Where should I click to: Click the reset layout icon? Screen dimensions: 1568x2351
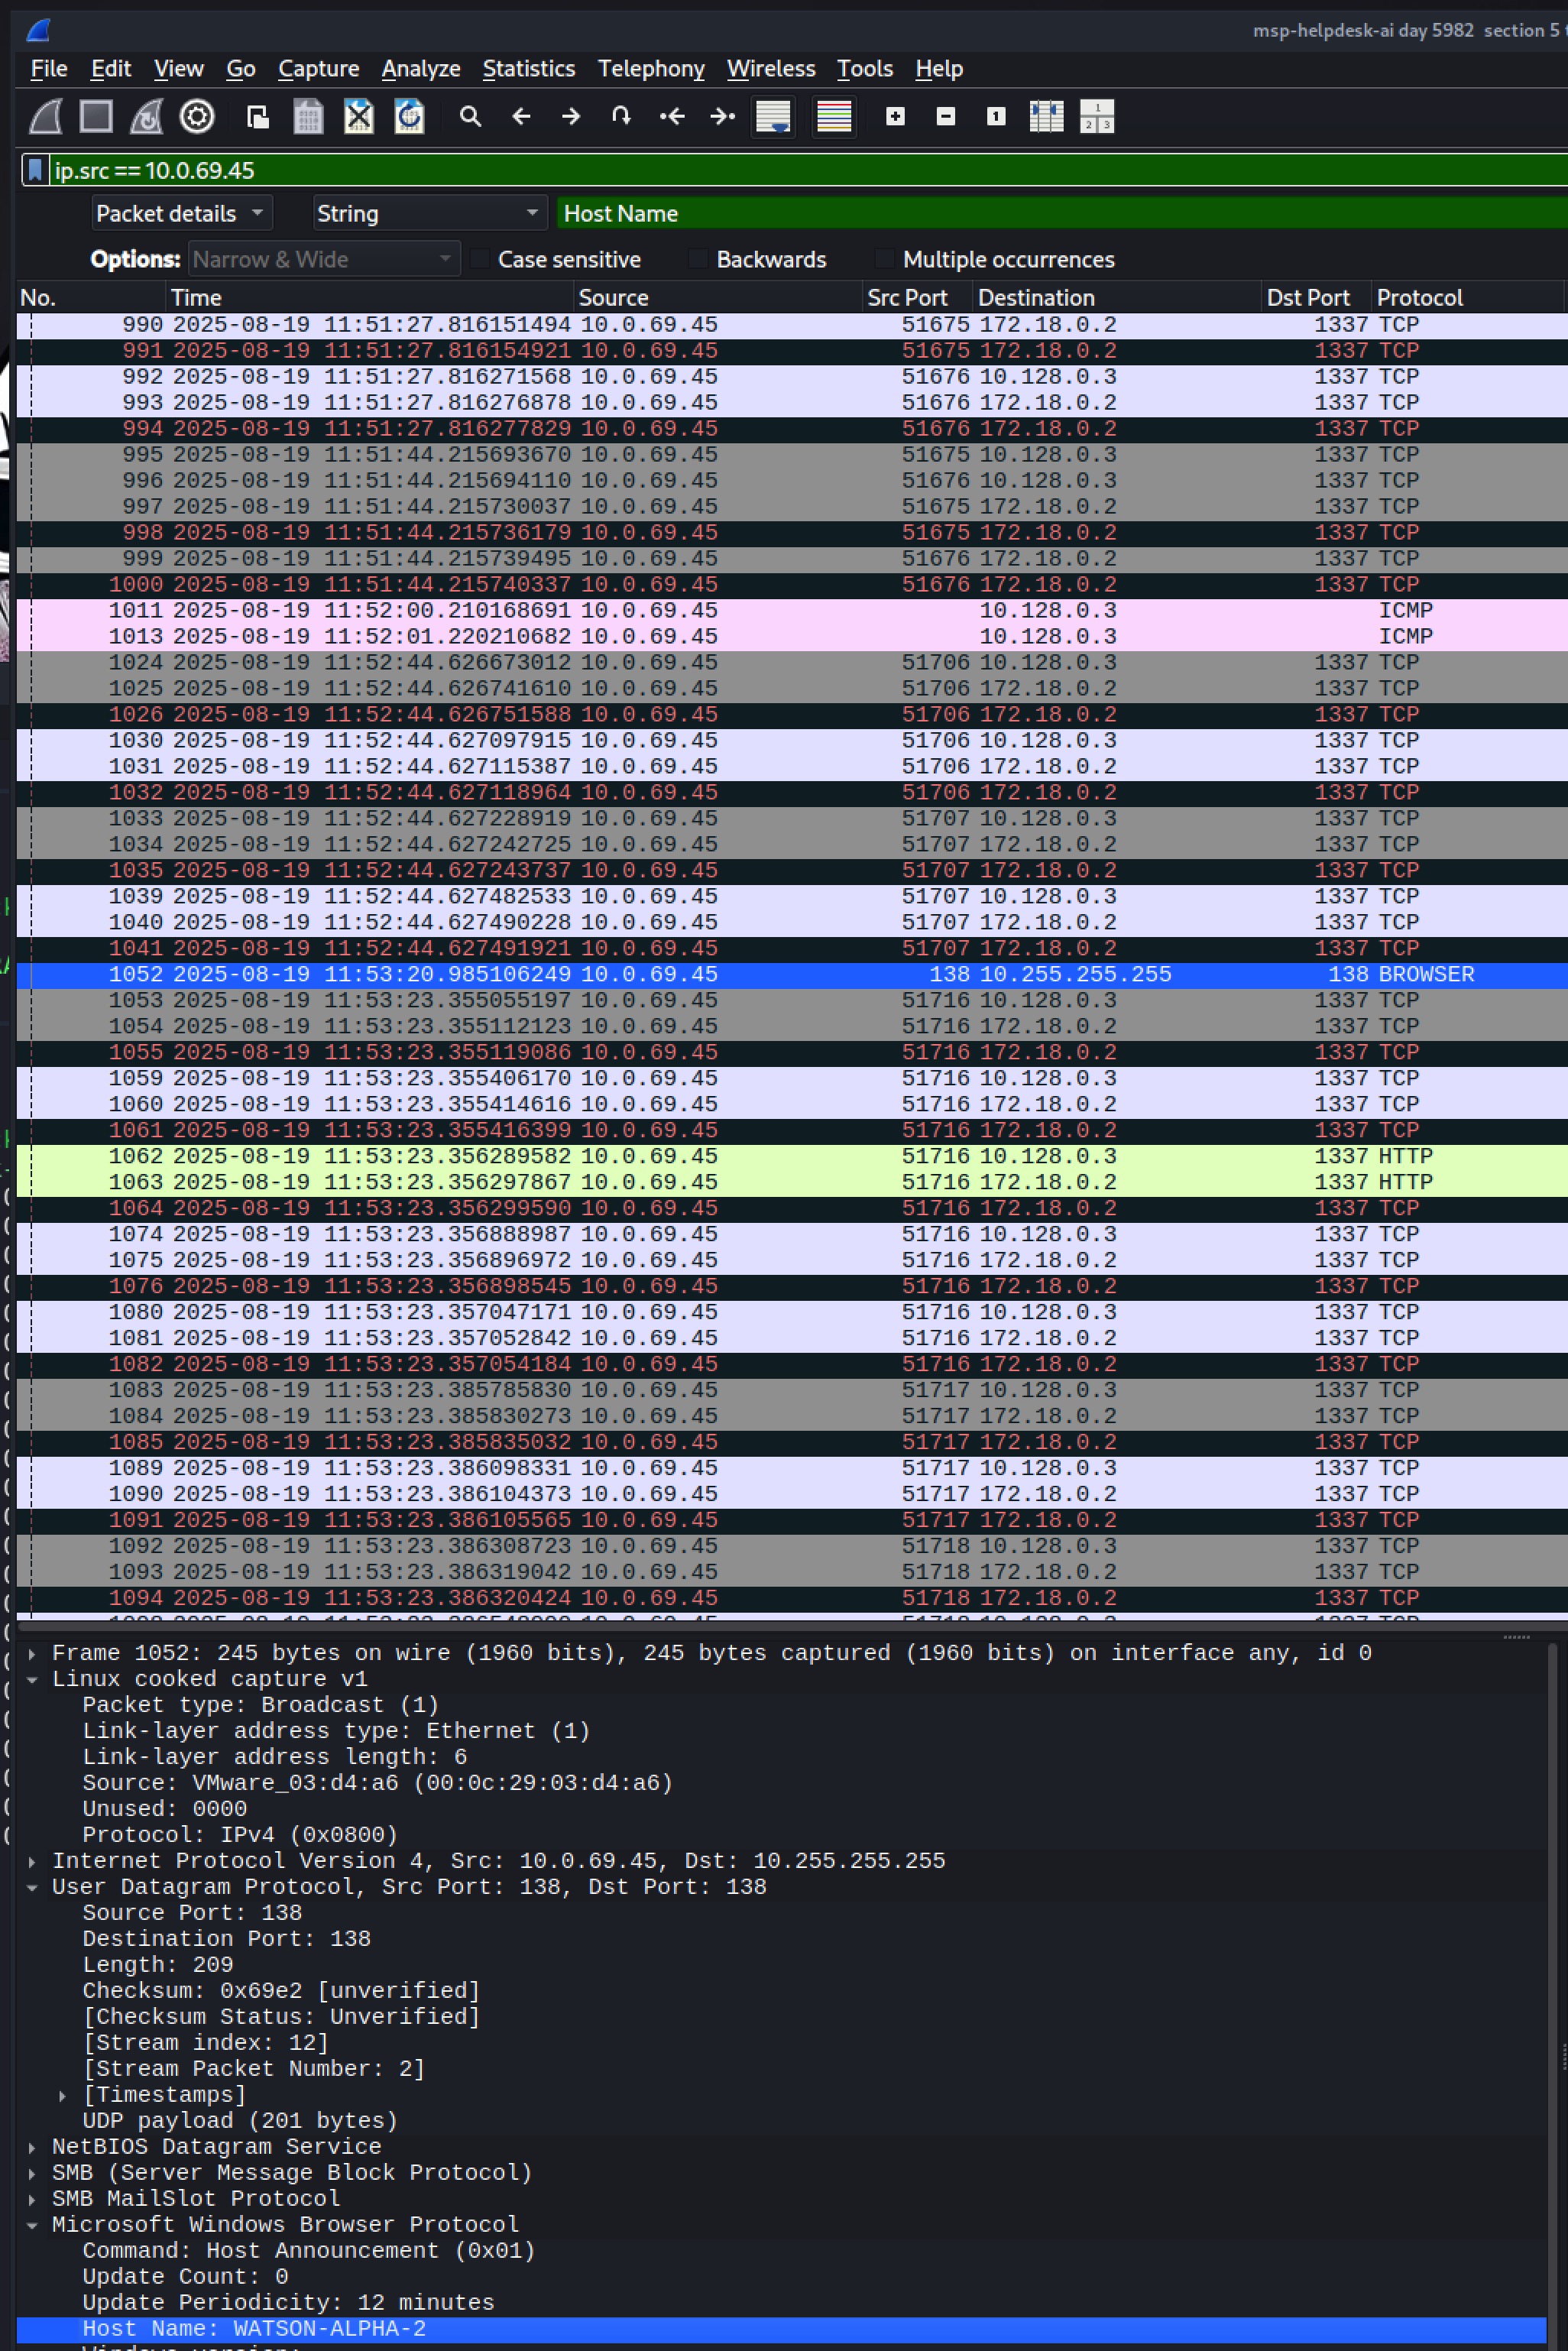[1097, 117]
